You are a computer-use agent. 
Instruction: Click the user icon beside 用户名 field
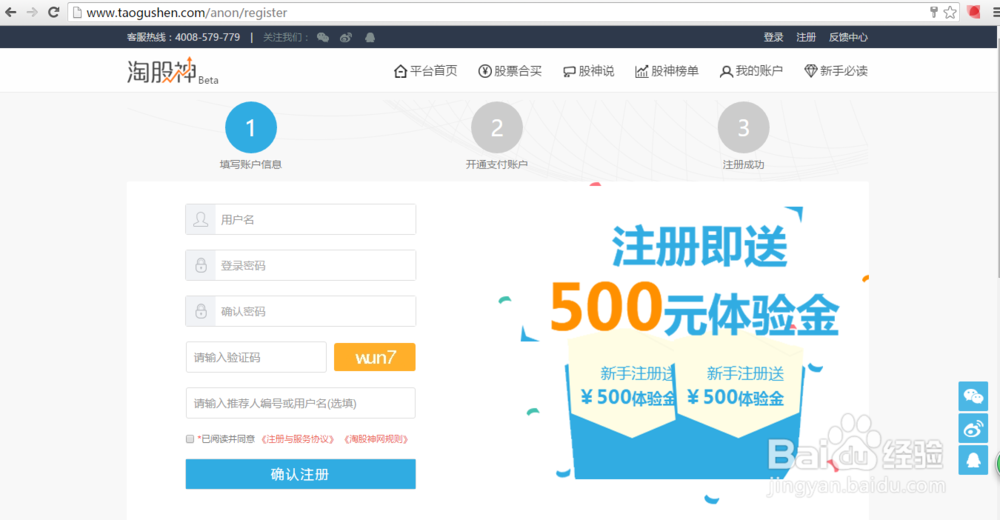pos(200,219)
